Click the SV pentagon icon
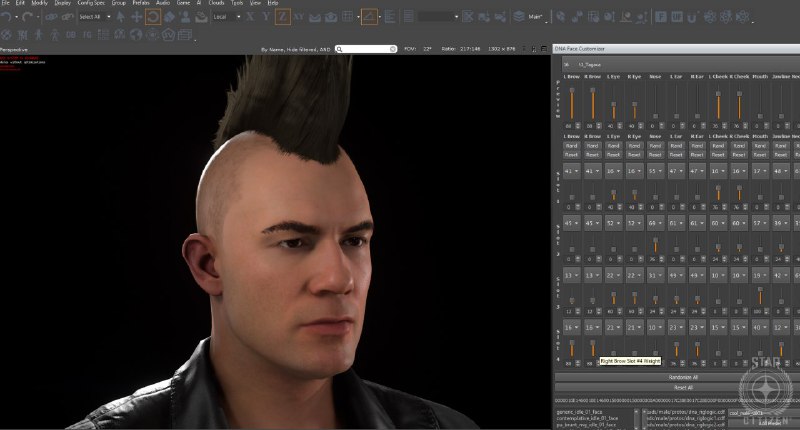Image resolution: width=800 pixels, height=430 pixels. click(x=168, y=35)
